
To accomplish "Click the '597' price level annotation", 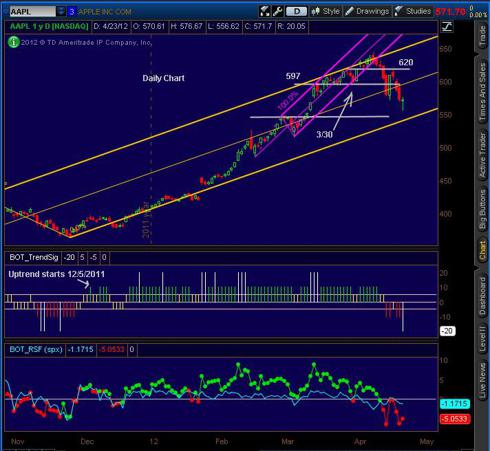I will [x=293, y=76].
